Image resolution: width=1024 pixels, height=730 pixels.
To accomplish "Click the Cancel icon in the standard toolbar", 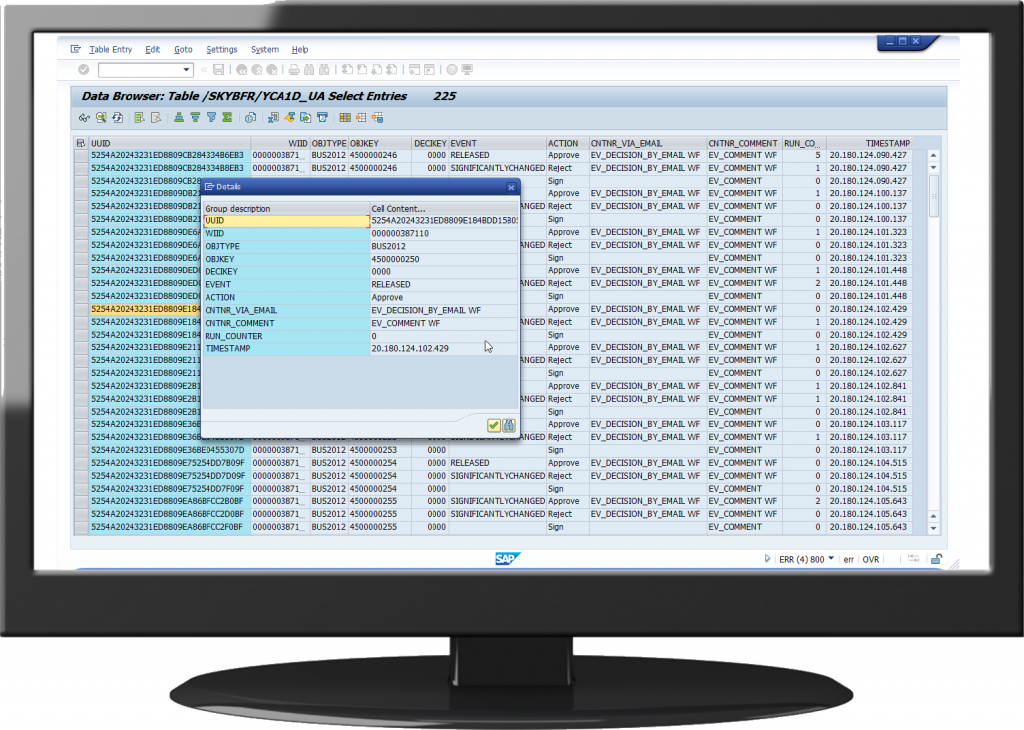I will (272, 69).
